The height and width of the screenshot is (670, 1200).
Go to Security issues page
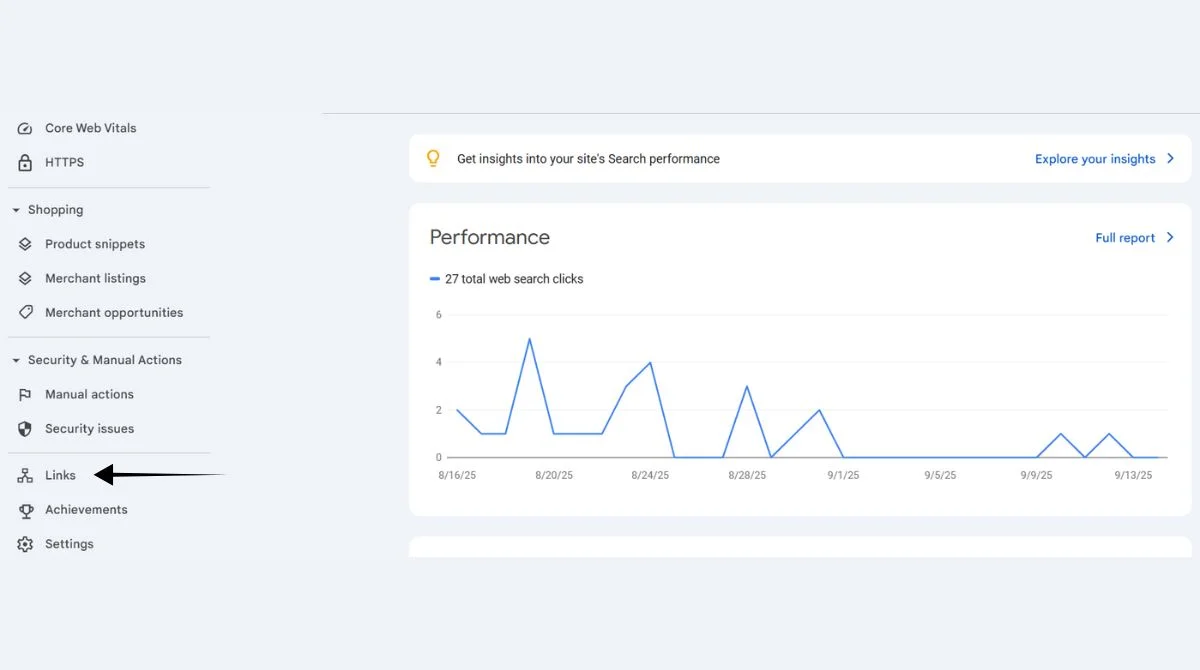click(x=89, y=428)
